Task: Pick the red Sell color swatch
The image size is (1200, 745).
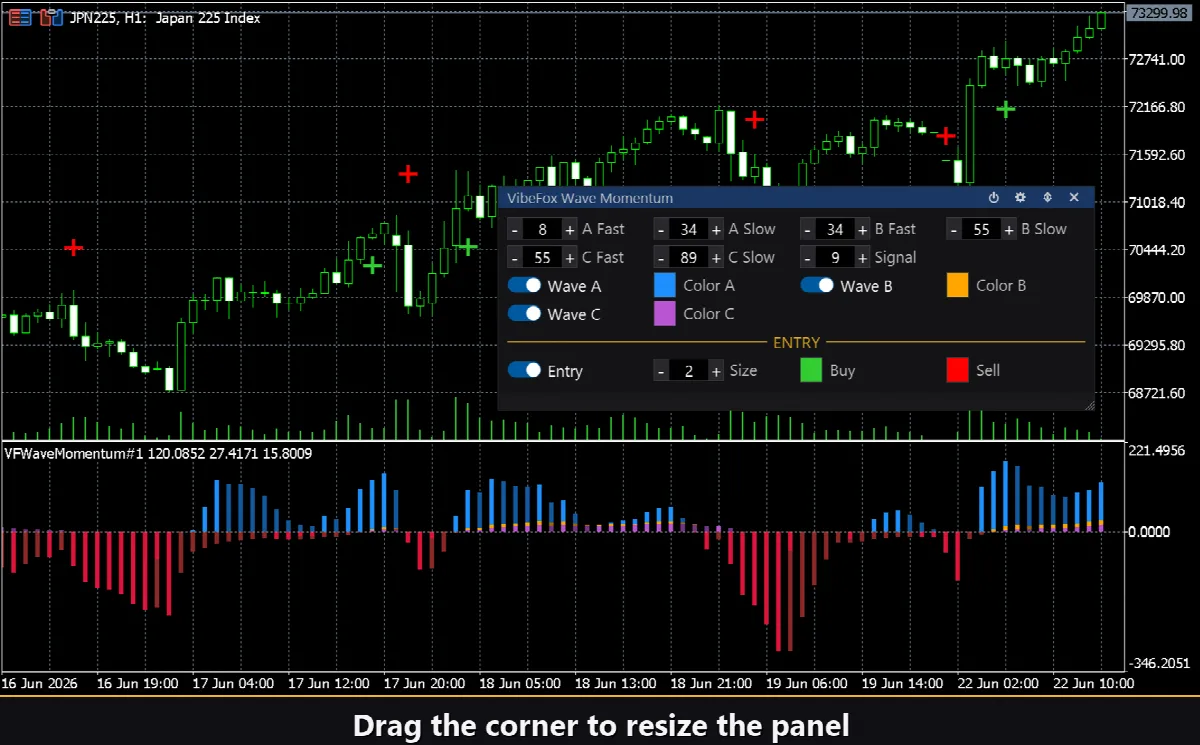Action: 958,370
